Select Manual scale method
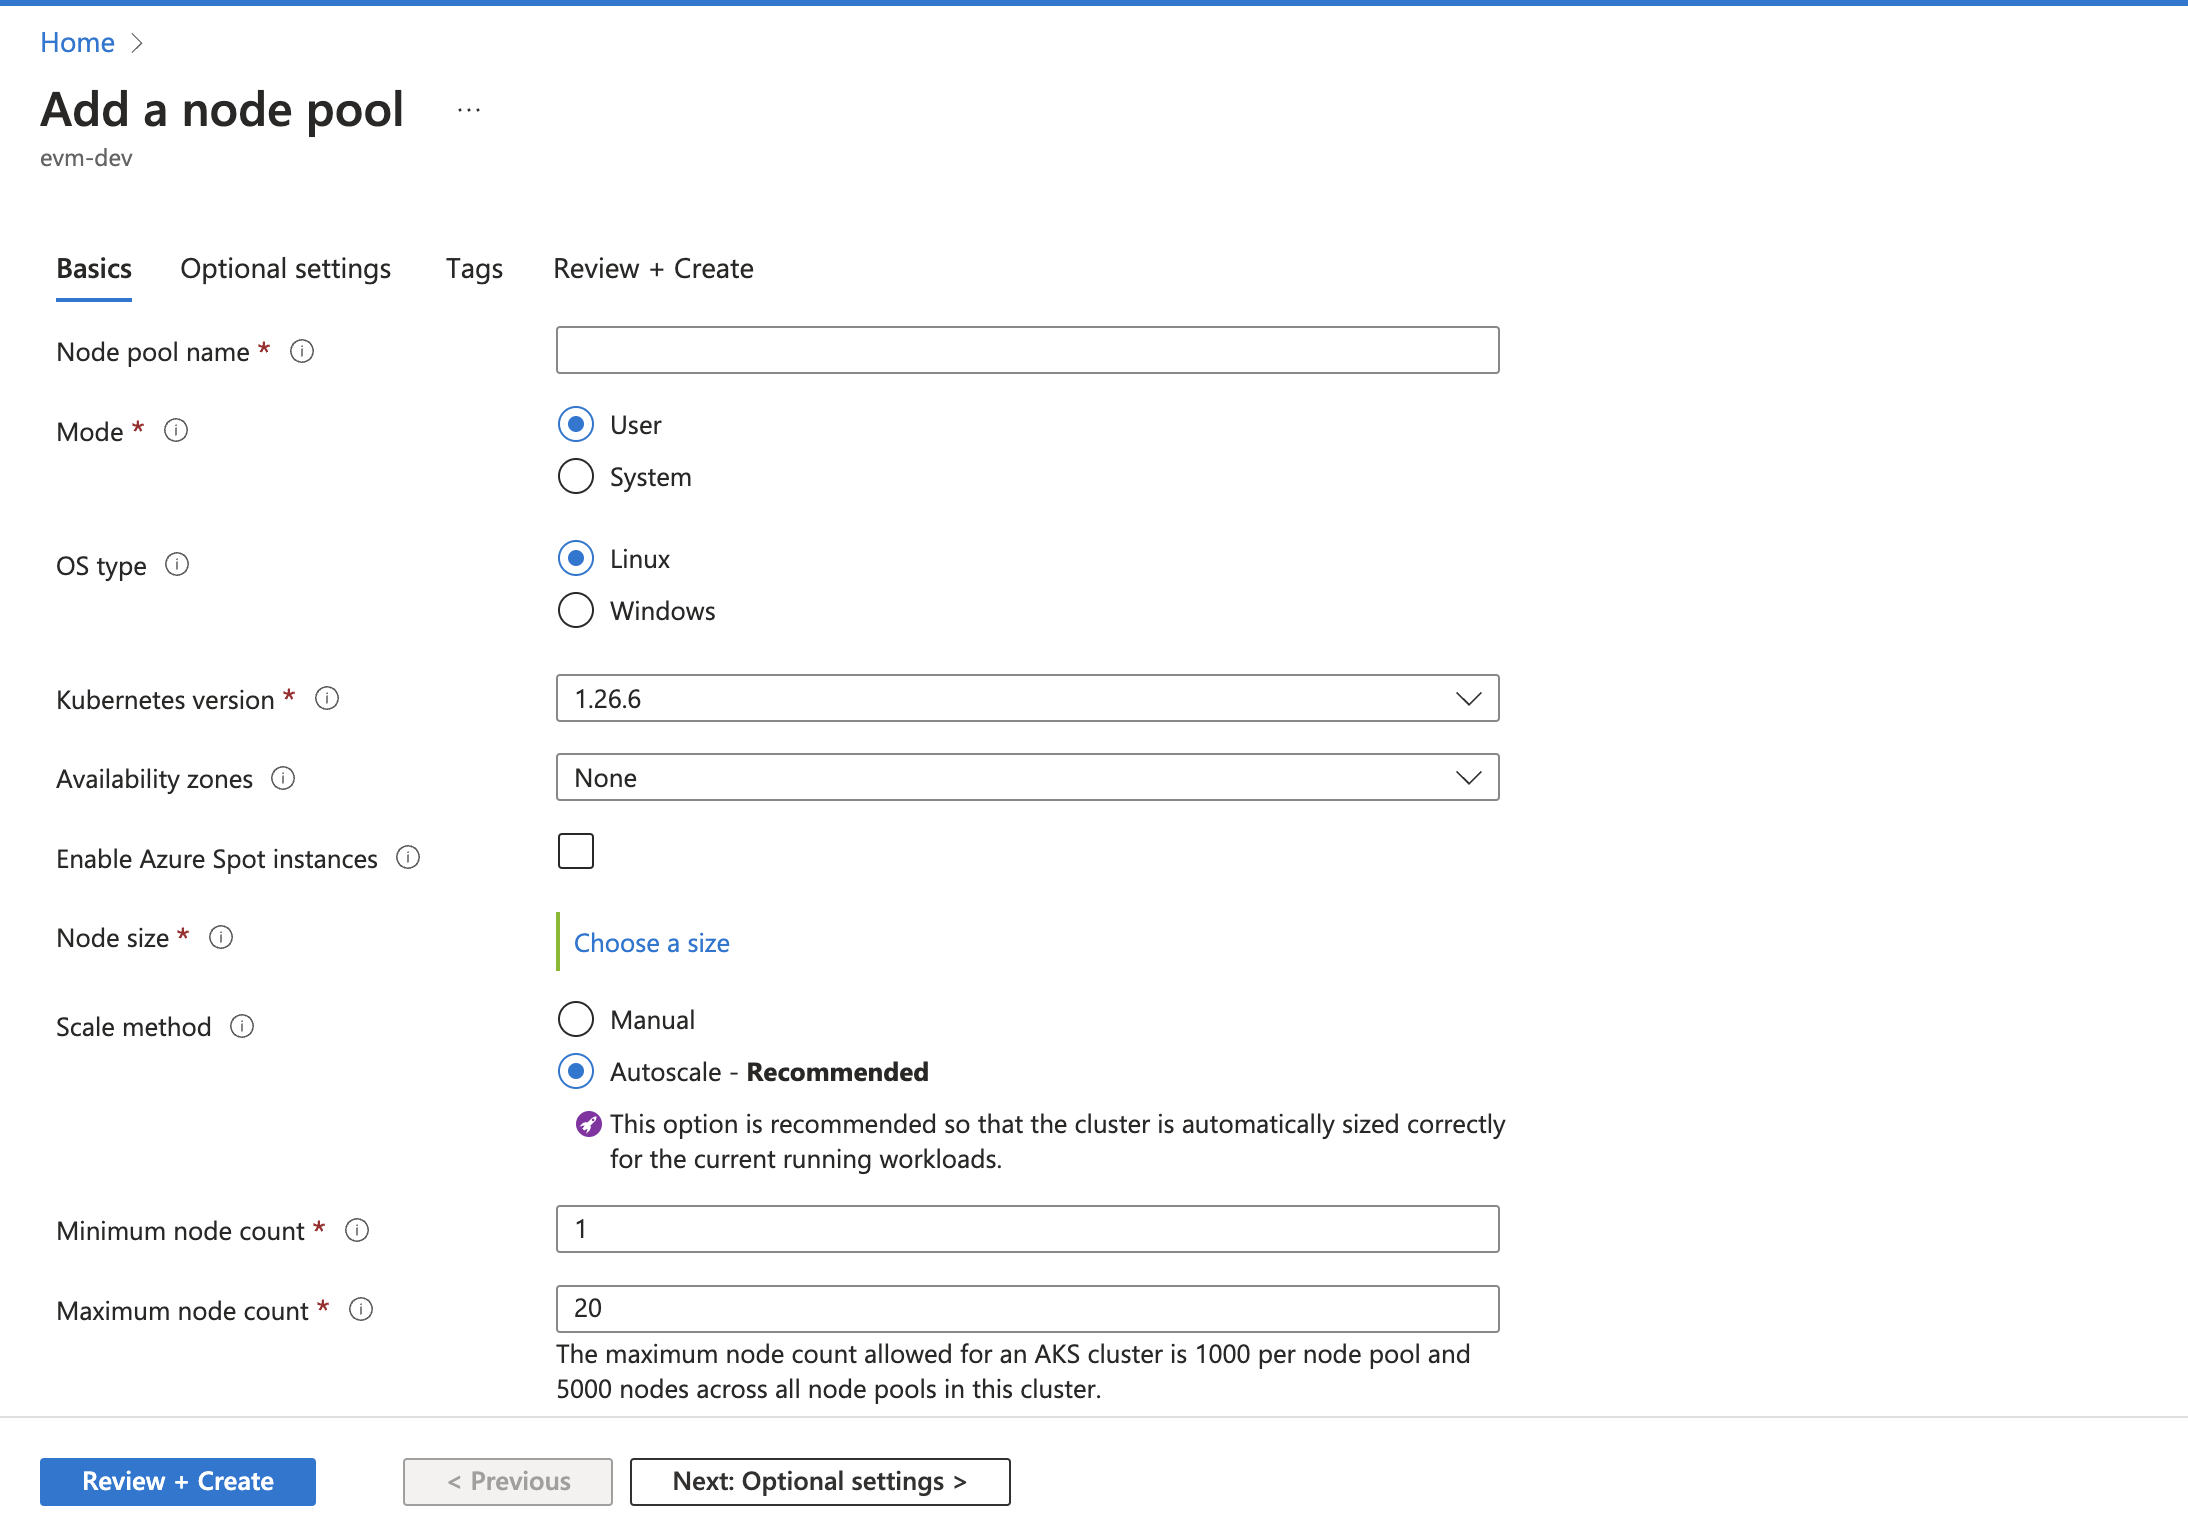This screenshot has width=2188, height=1536. [576, 1019]
